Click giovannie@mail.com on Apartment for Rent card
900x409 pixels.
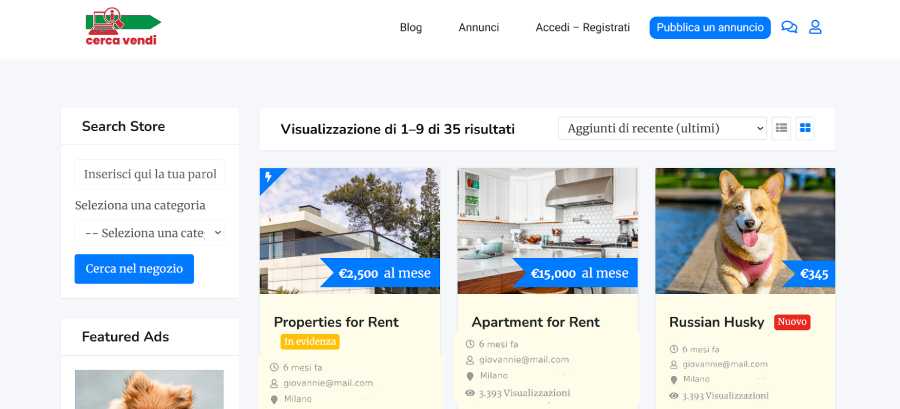tap(524, 360)
